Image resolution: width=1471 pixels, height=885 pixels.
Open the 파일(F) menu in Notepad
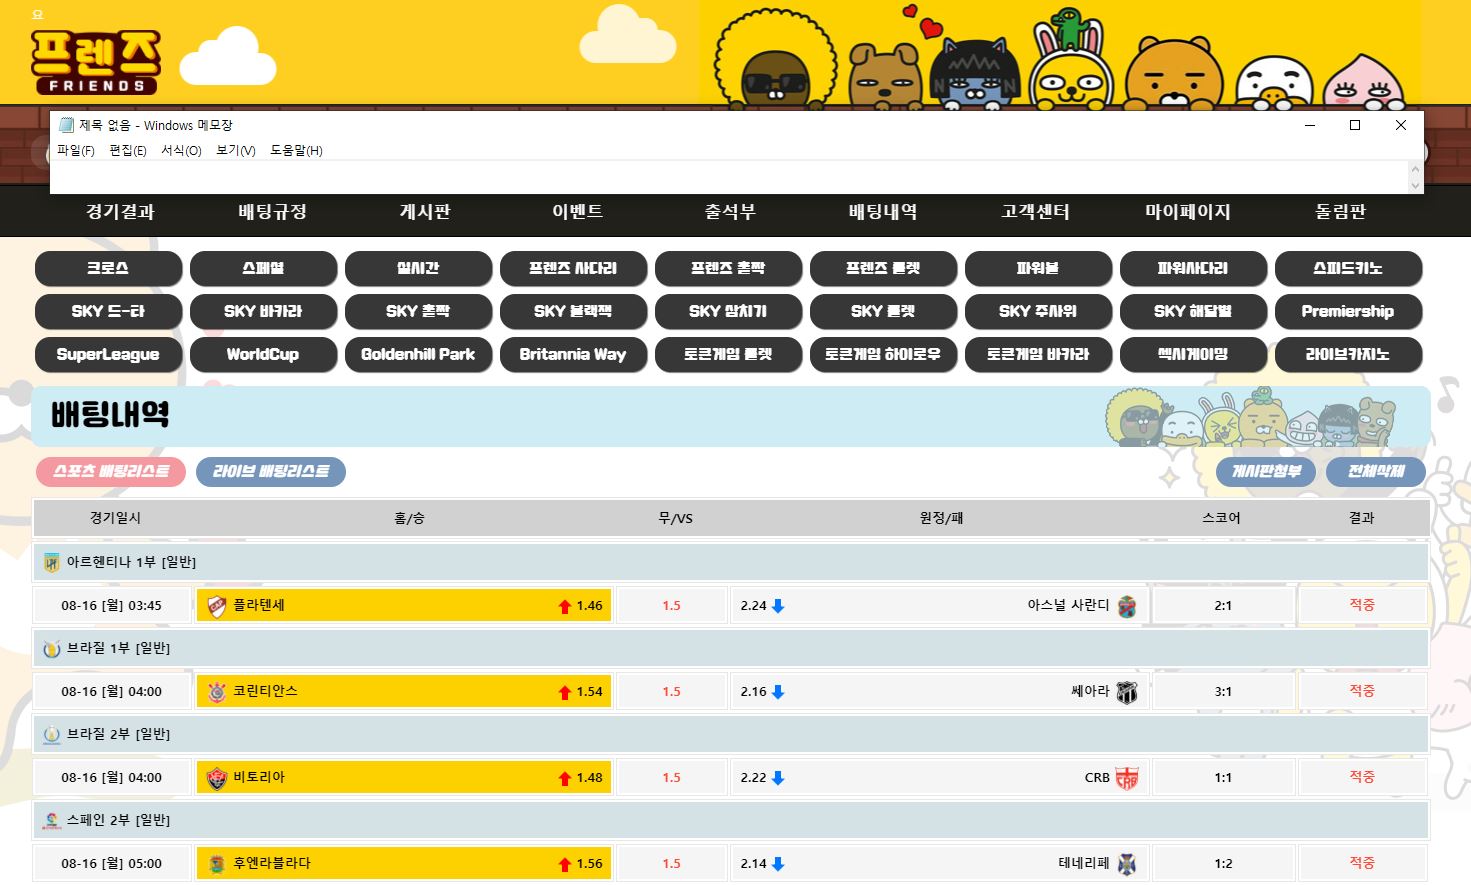pos(76,150)
